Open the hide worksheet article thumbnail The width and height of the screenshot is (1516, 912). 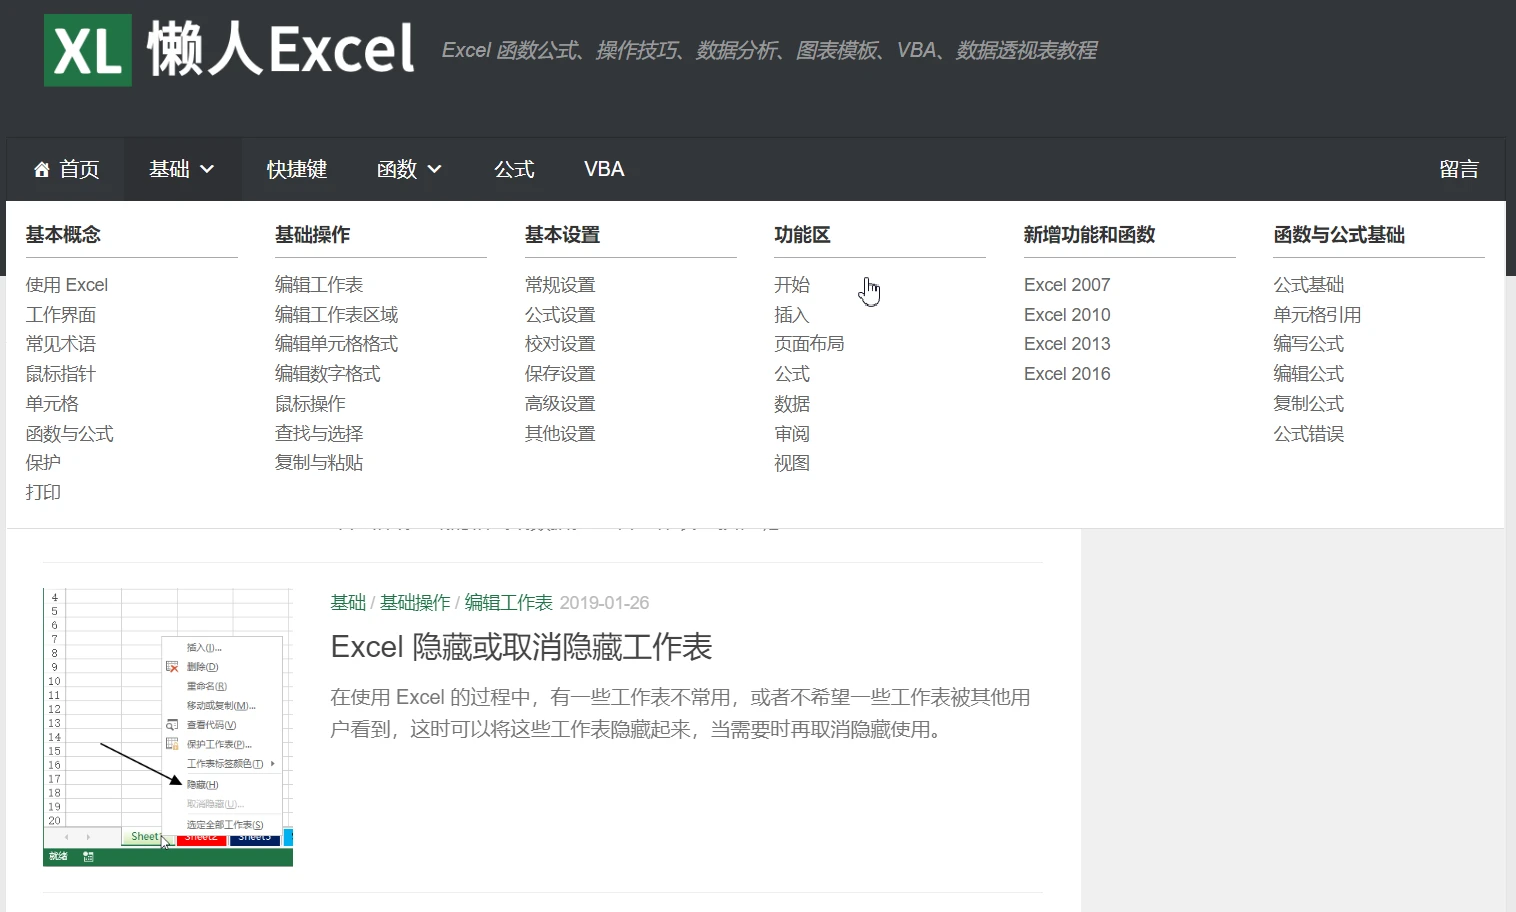pyautogui.click(x=168, y=727)
